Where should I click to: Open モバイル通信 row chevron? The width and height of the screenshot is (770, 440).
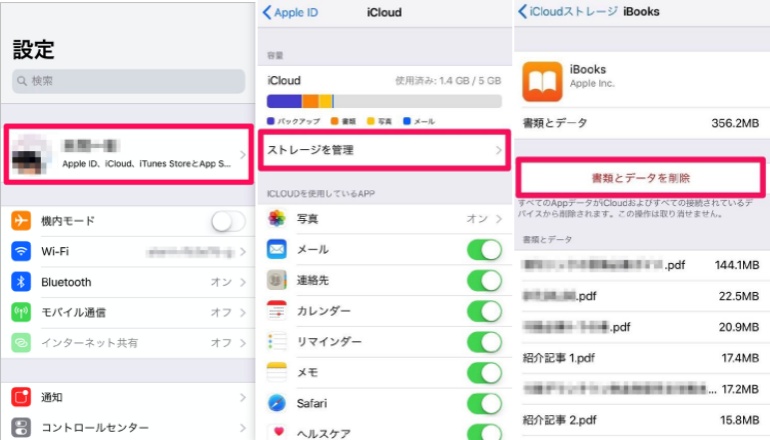[243, 312]
